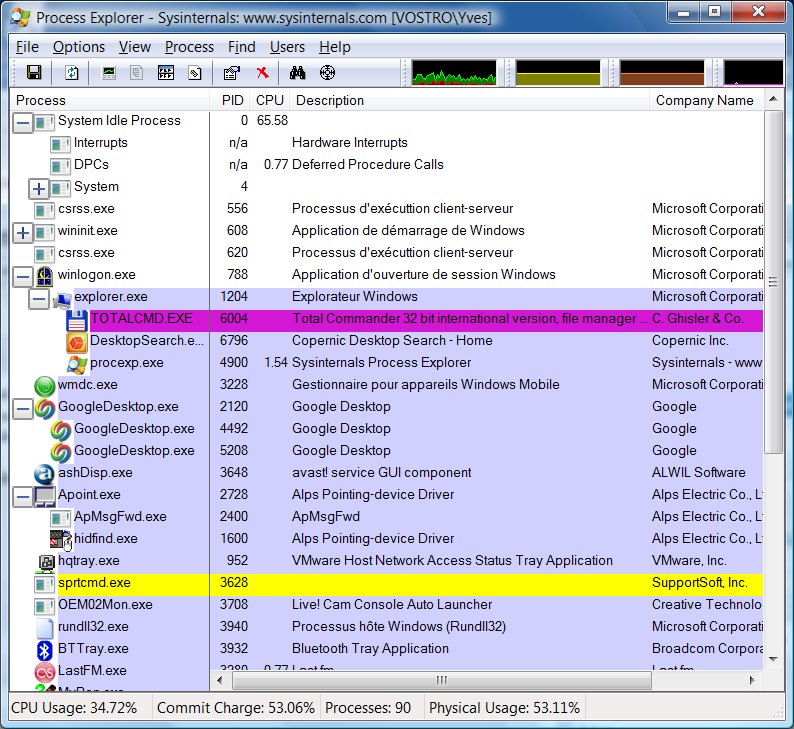Viewport: 794px width, 729px height.
Task: Click the green CPU usage graph
Action: click(454, 73)
